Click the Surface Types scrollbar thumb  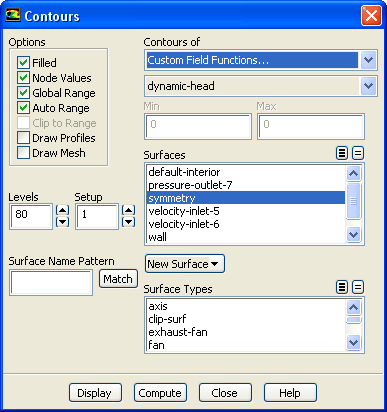(x=353, y=320)
